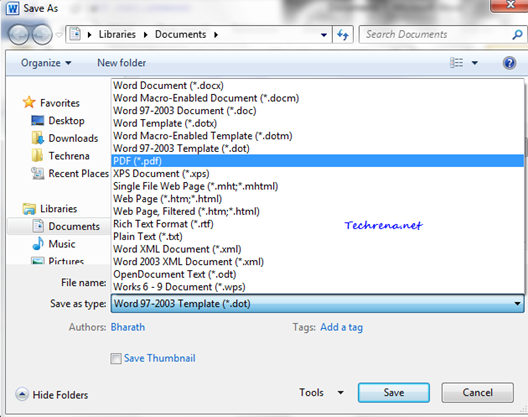This screenshot has width=528, height=417.
Task: Click the Desktop icon in sidebar
Action: [x=37, y=120]
